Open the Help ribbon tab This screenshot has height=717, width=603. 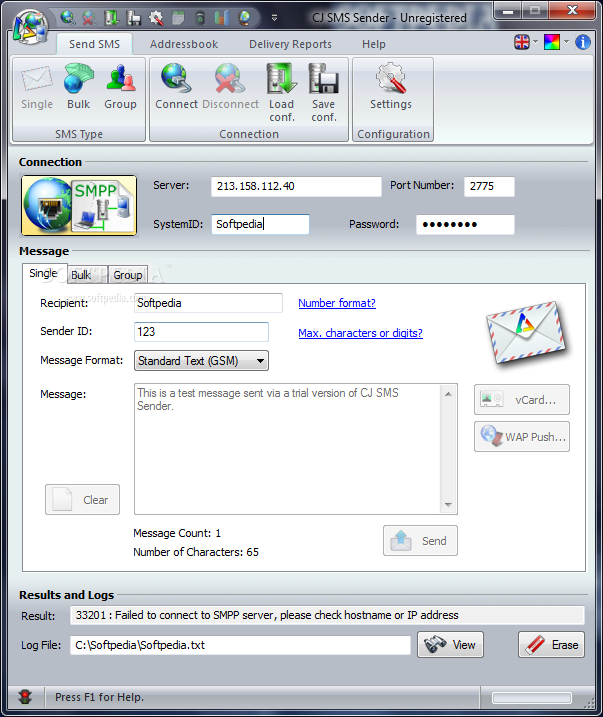click(x=374, y=44)
